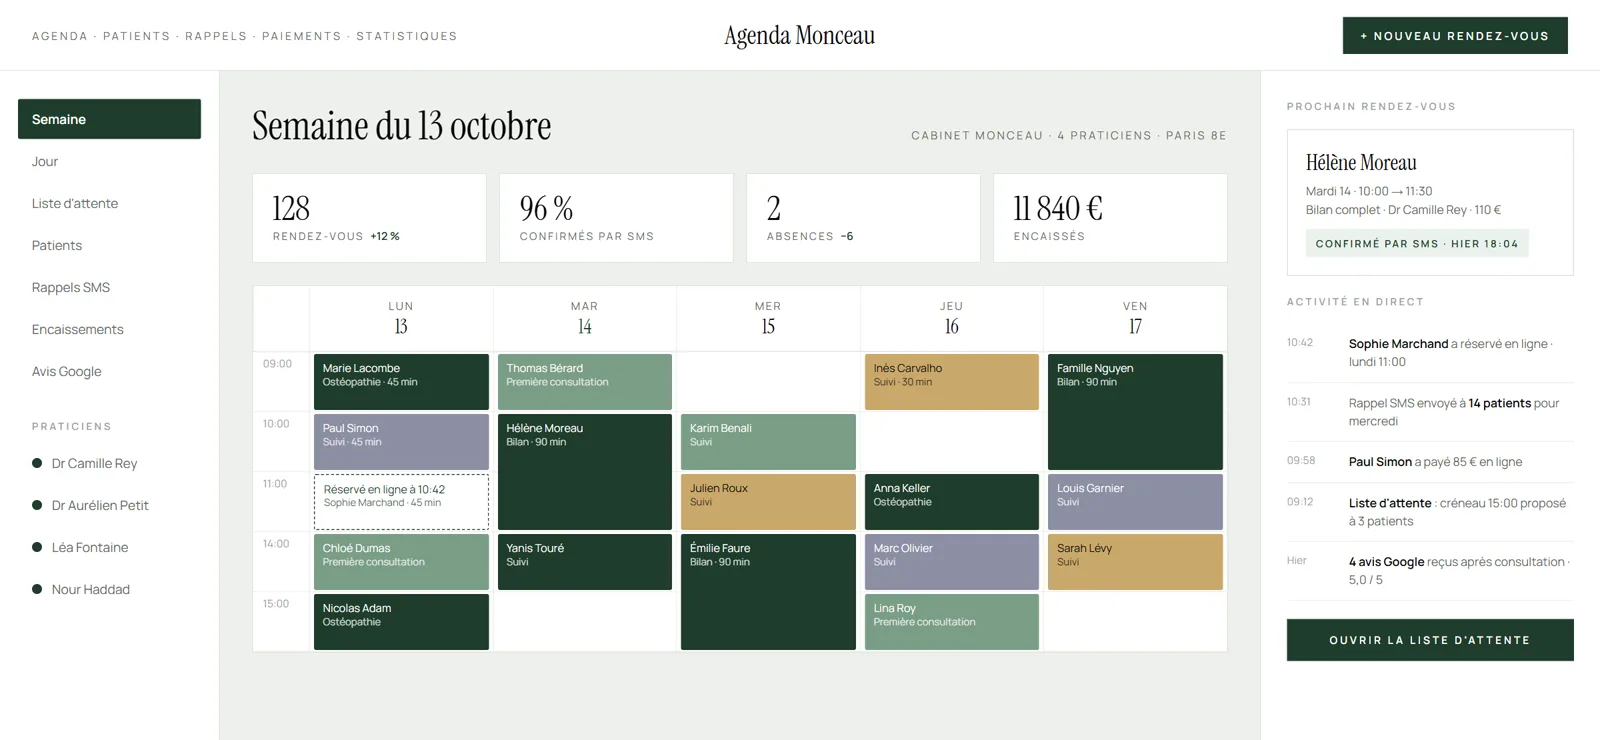Open Émilie Faure's Bilan appointment
Image resolution: width=1600 pixels, height=740 pixels.
point(768,592)
